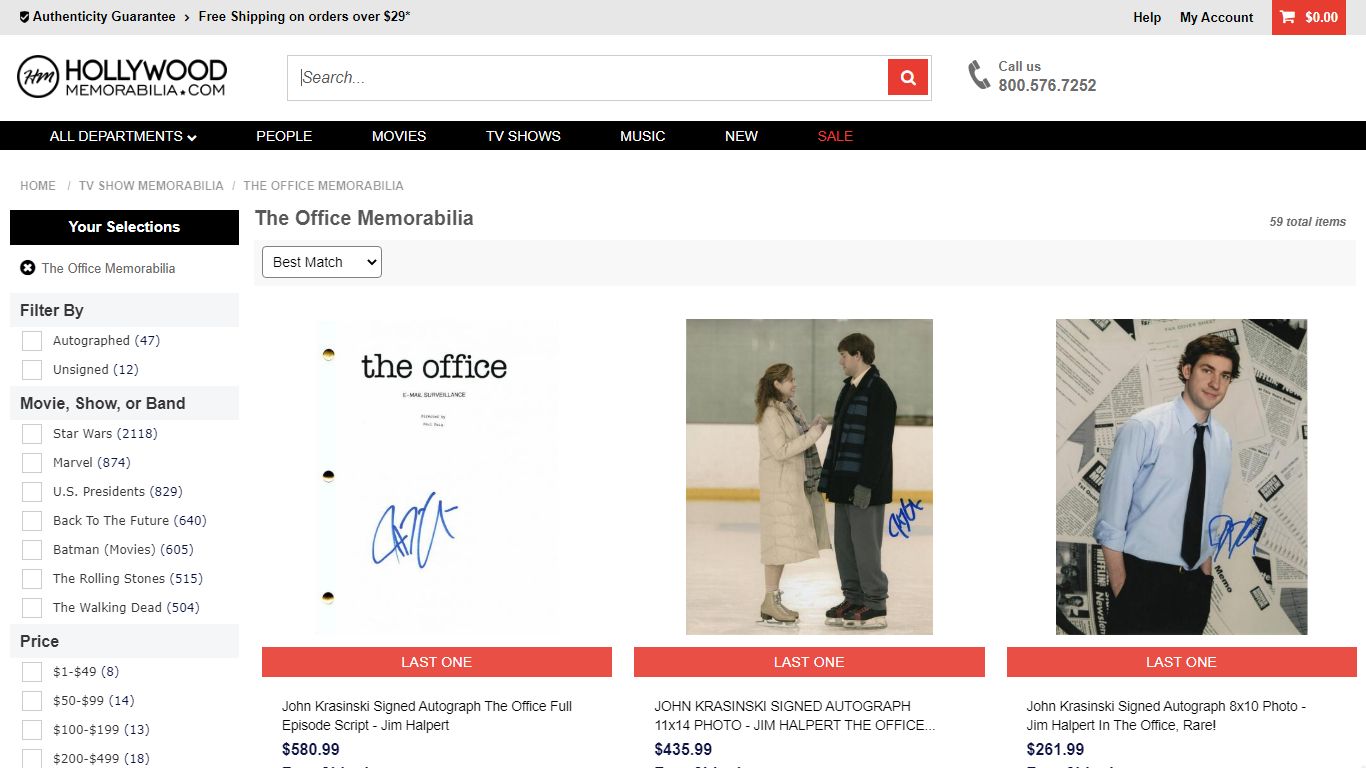
Task: Click LAST ONE banner under 8x10 photo
Action: [x=1181, y=662]
